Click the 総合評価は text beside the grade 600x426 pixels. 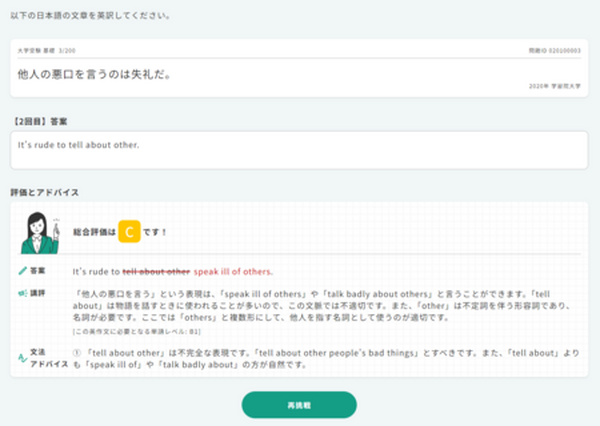pos(92,232)
